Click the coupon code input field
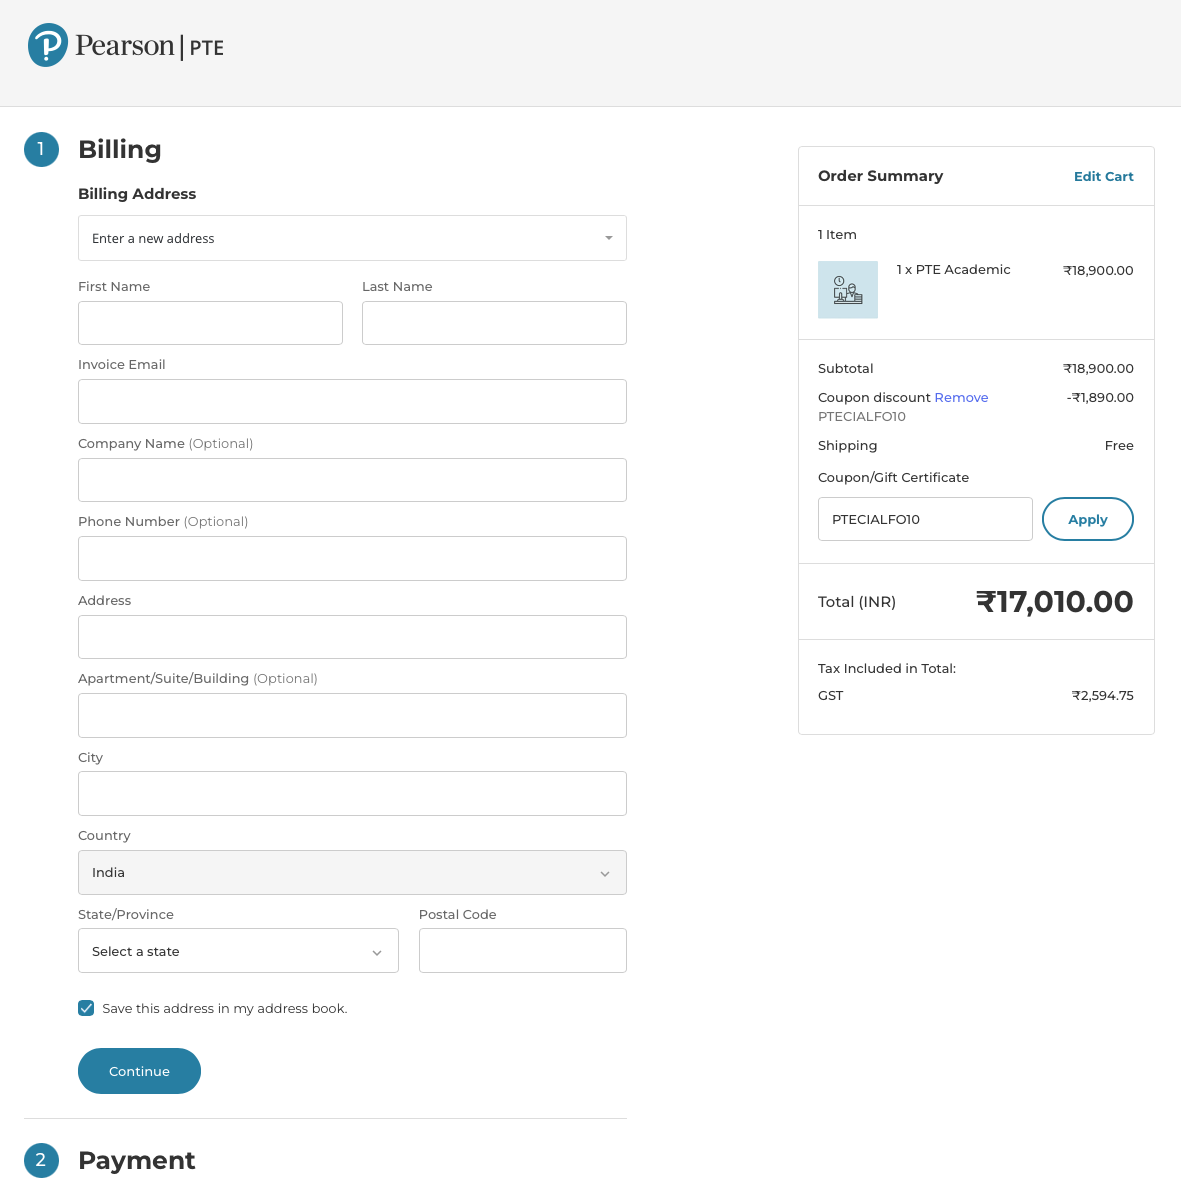Image resolution: width=1181 pixels, height=1192 pixels. (x=925, y=519)
